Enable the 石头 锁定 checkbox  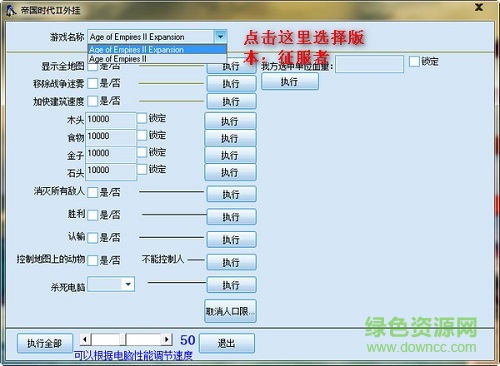(x=142, y=169)
